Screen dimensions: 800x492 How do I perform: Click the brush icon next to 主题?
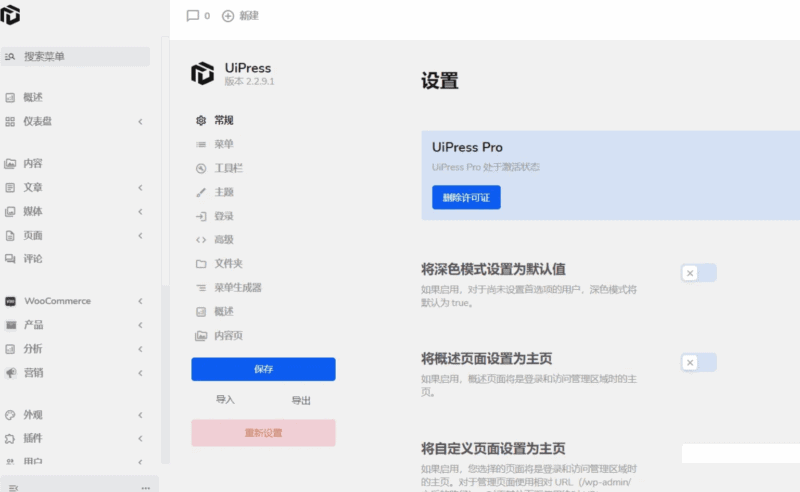(201, 192)
